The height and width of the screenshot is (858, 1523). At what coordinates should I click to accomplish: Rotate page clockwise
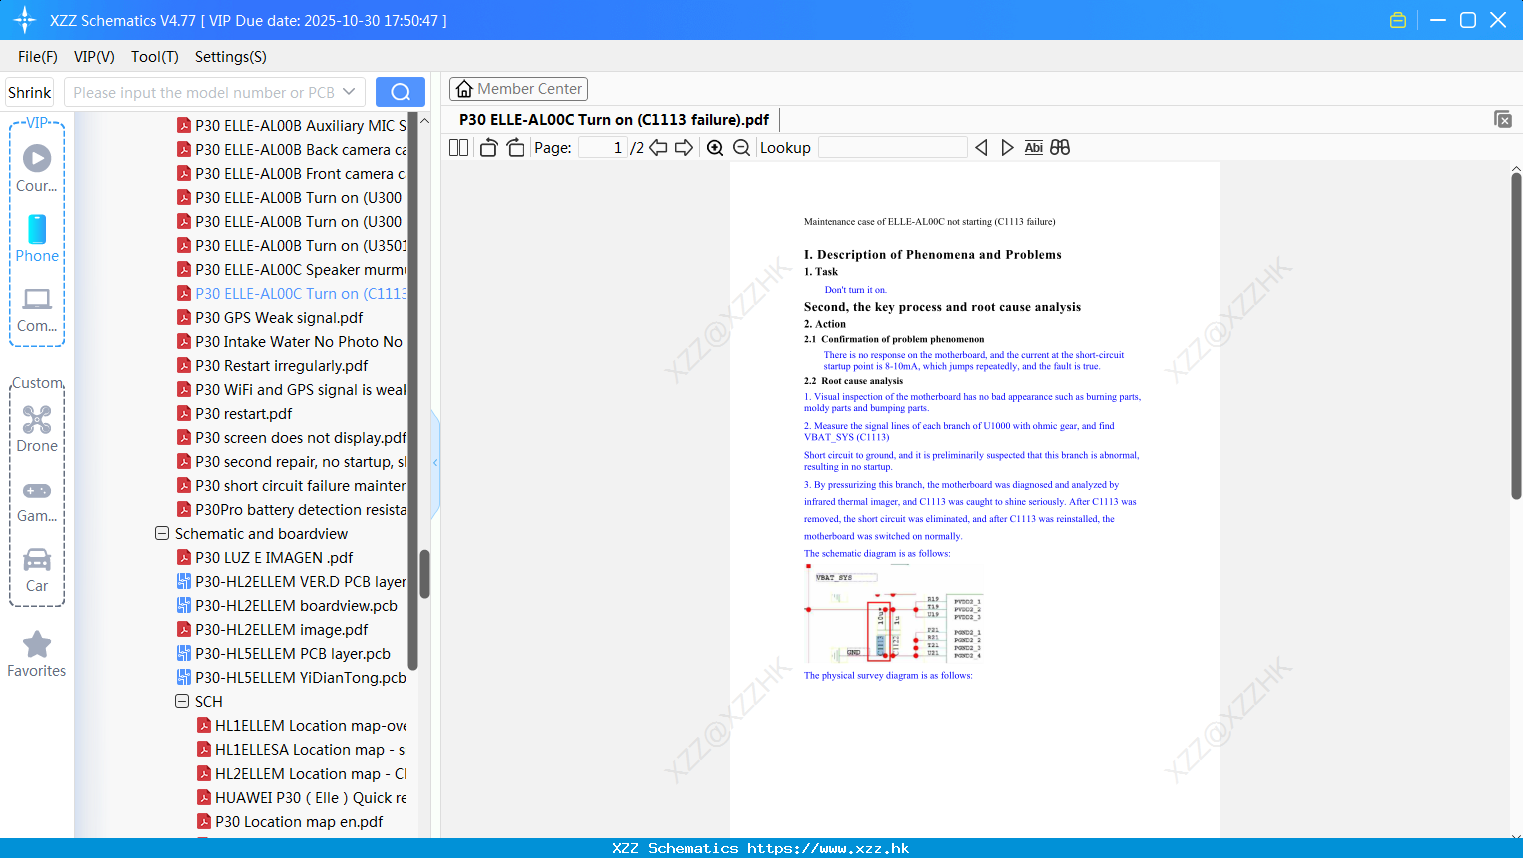515,148
